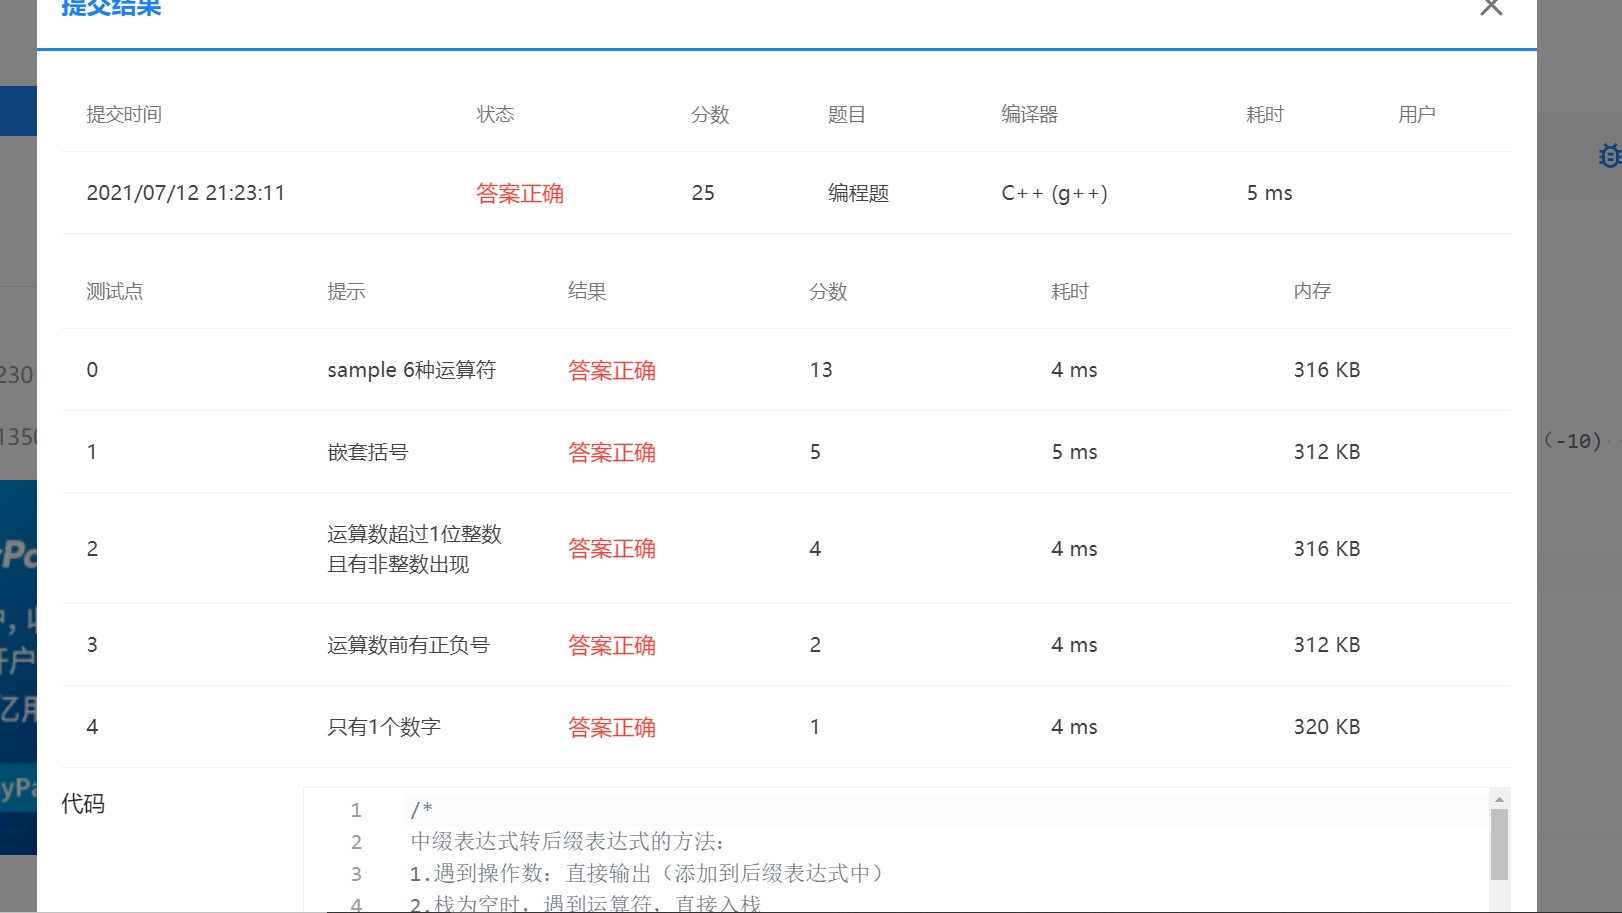Click the red overall status 答案正确 next to score 25
The width and height of the screenshot is (1622, 913).
click(520, 193)
